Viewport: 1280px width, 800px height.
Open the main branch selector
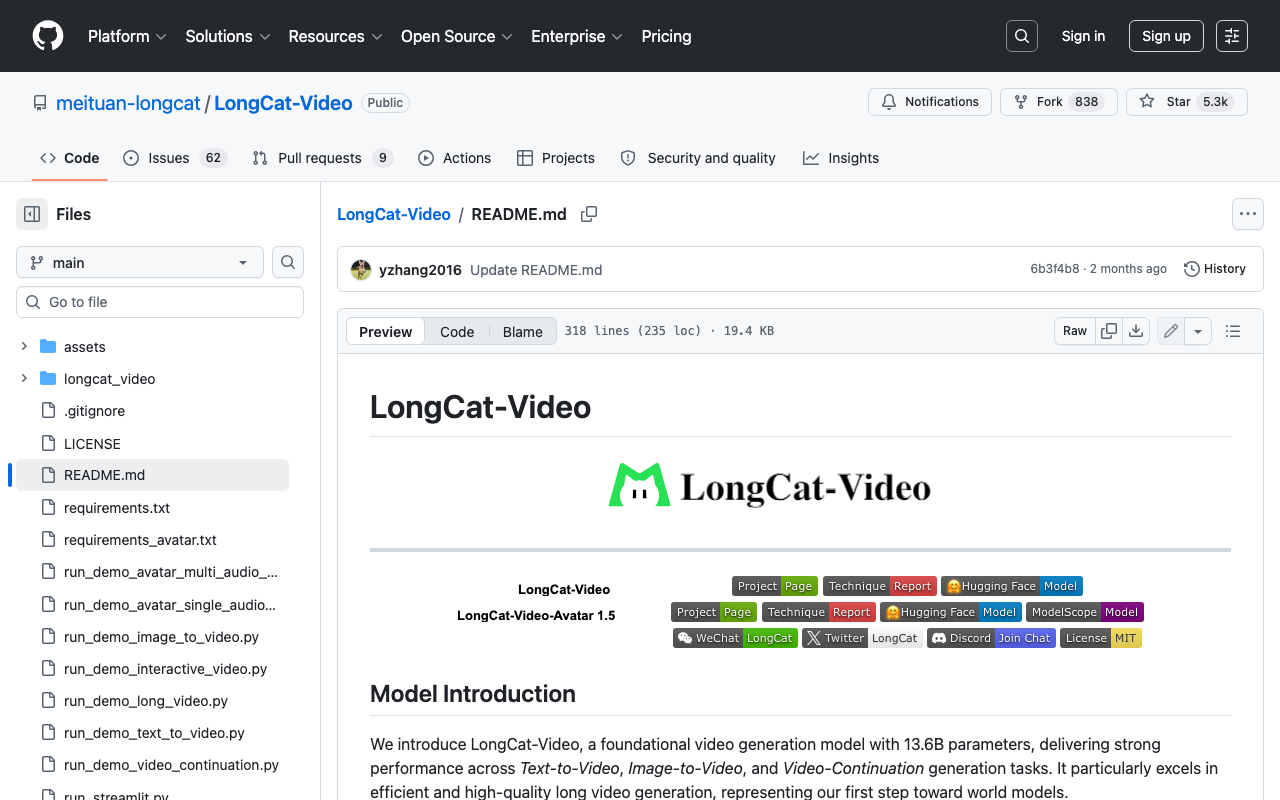(x=140, y=262)
